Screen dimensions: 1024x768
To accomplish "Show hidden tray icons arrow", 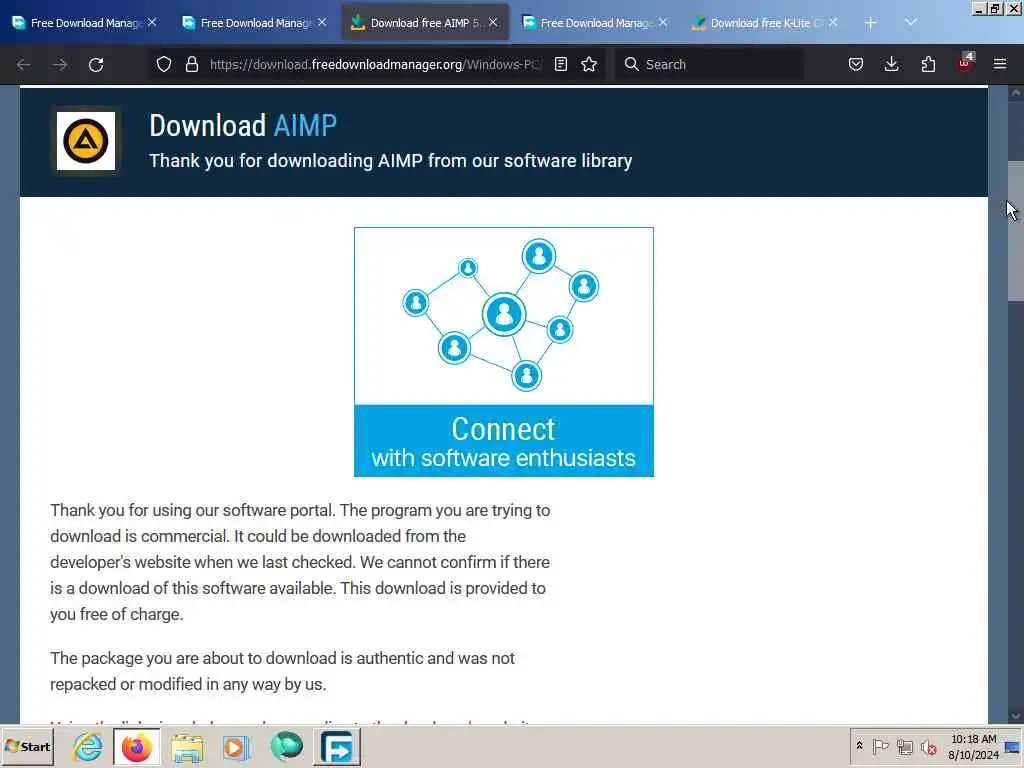I will point(859,746).
